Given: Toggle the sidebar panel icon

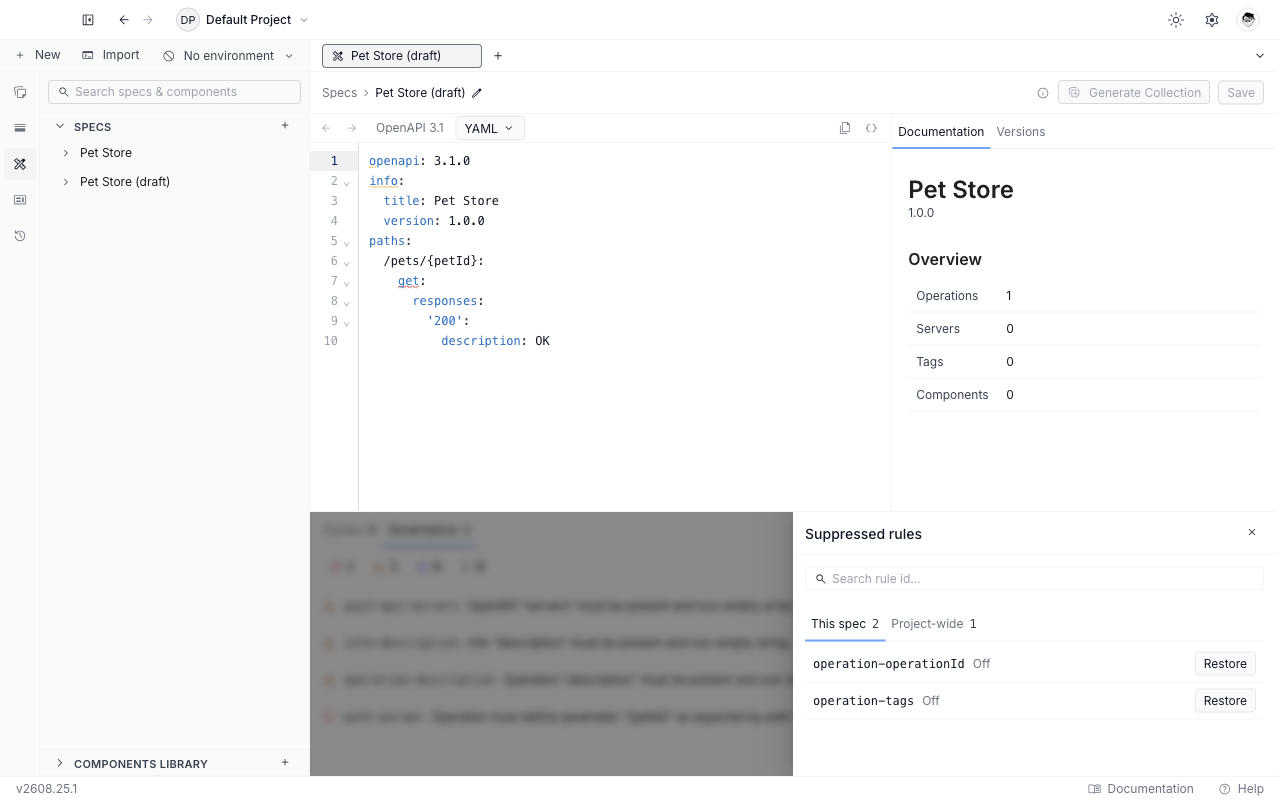Looking at the screenshot, I should click(88, 20).
